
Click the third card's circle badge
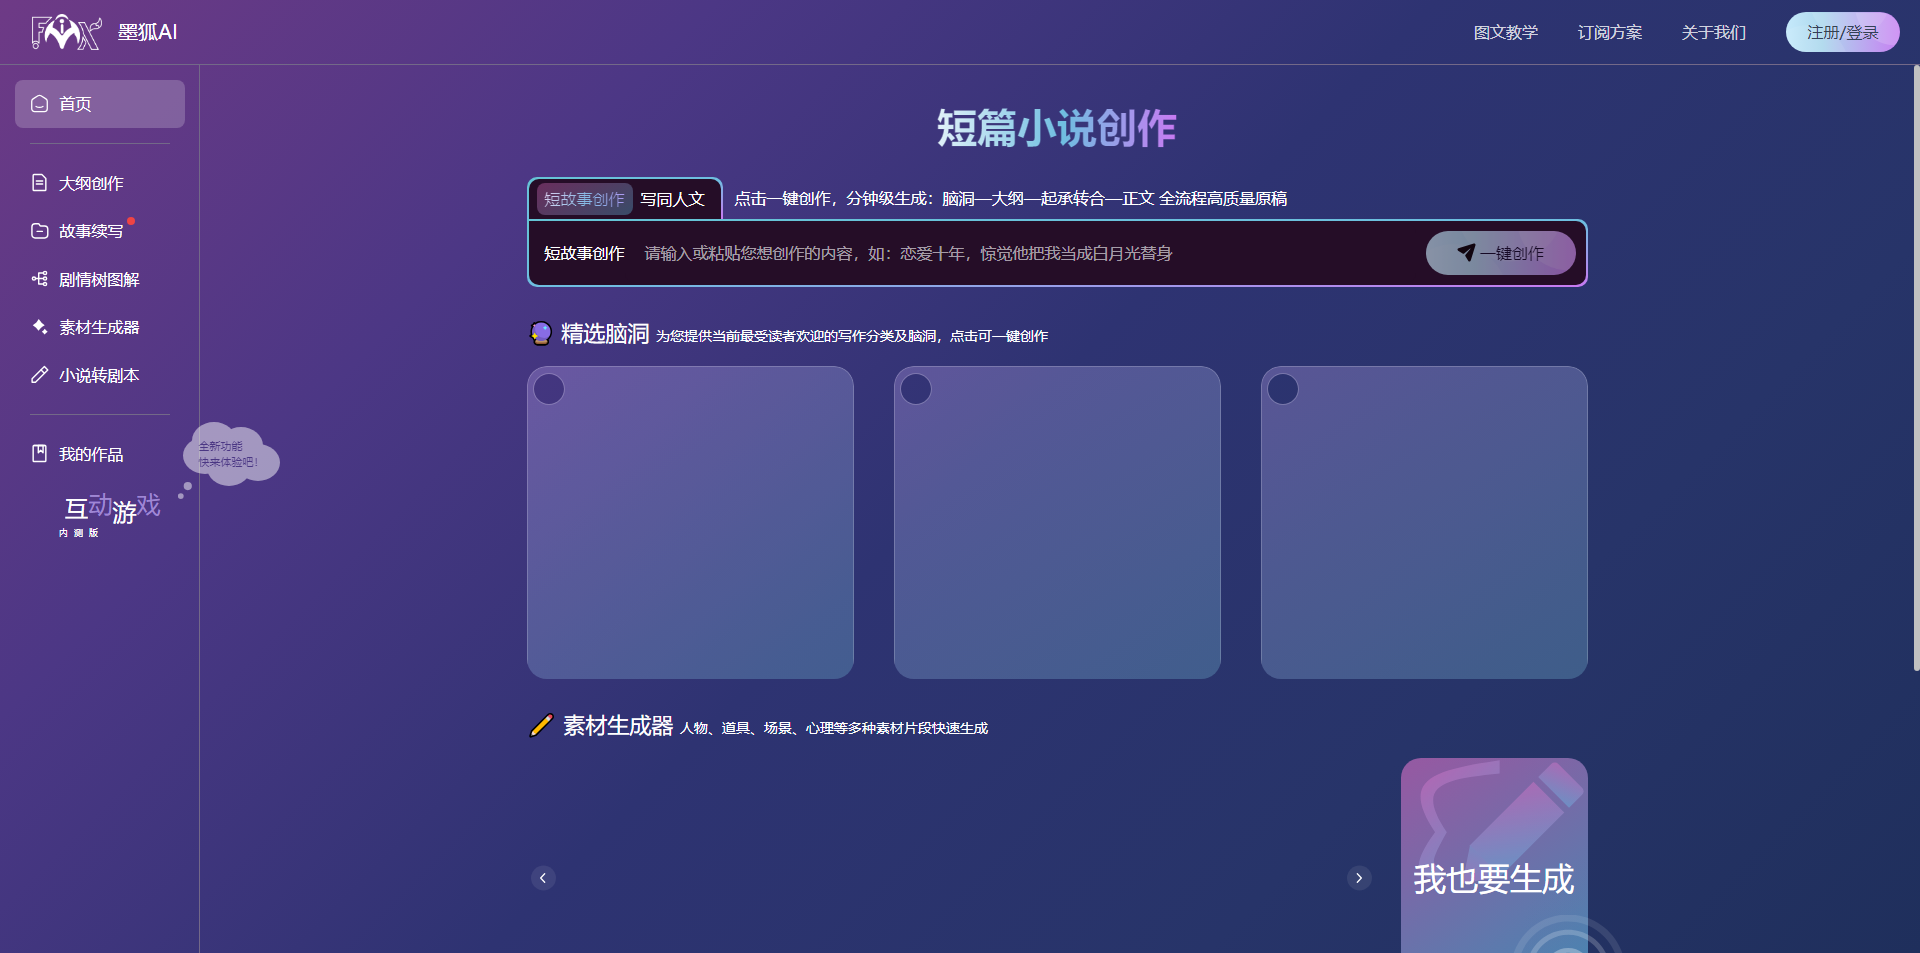coord(1283,389)
